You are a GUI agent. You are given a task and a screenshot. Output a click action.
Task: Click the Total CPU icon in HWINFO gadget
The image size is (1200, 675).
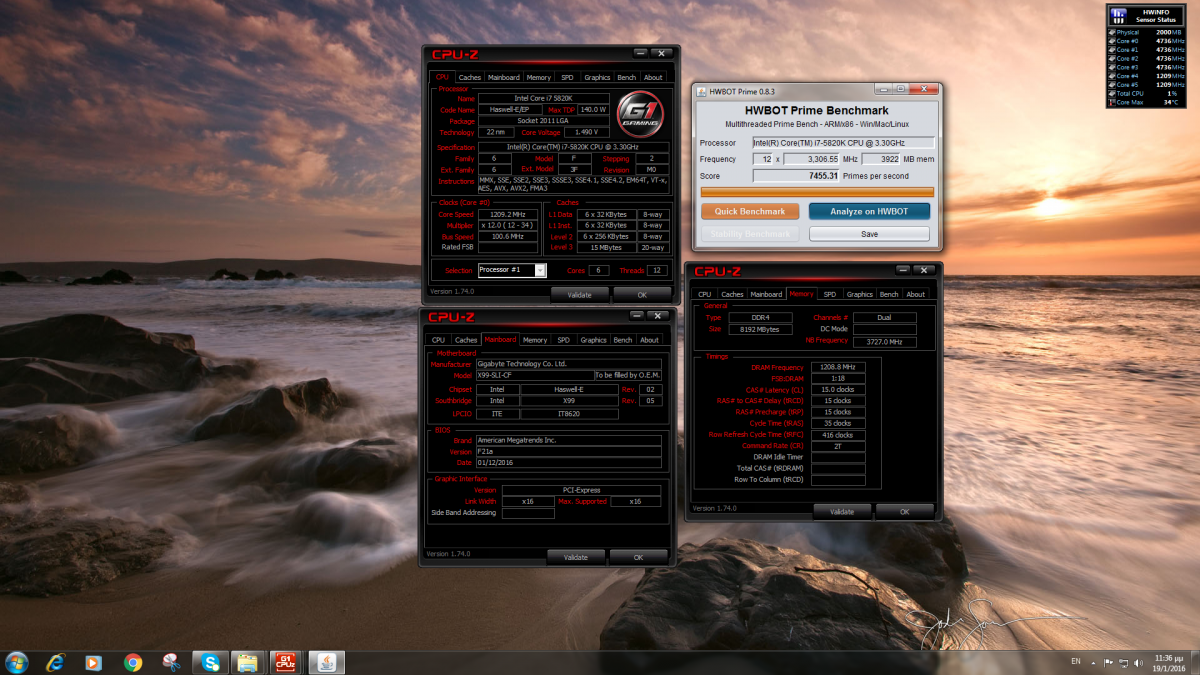[1112, 93]
